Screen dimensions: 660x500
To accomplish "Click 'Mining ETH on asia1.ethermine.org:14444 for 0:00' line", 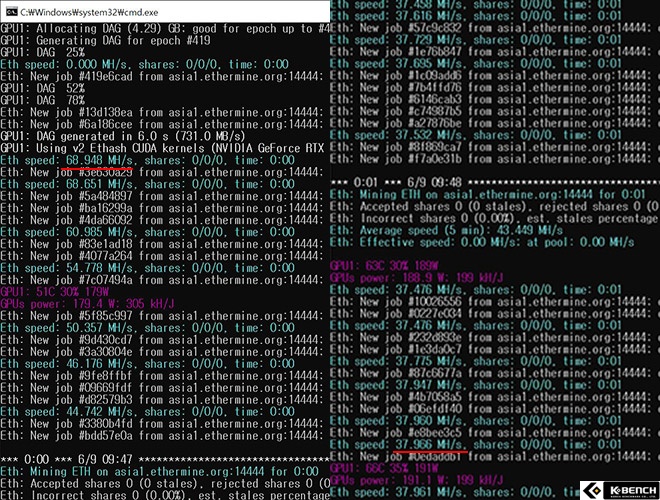I will (160, 471).
